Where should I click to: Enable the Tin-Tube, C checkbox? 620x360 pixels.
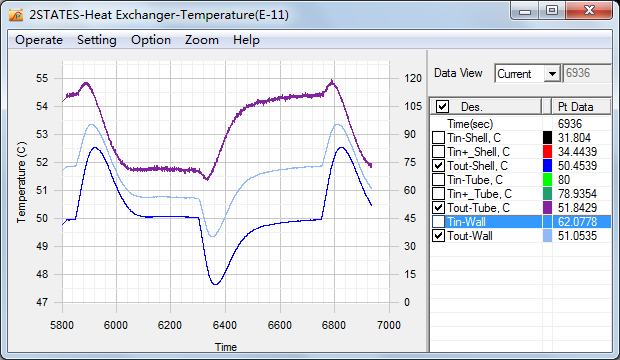pyautogui.click(x=438, y=180)
